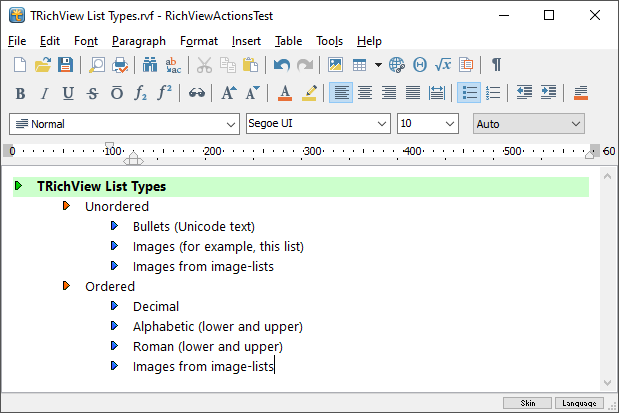Screen dimensions: 619x413
Task: Open the font size 10 dropdown
Action: click(x=449, y=124)
